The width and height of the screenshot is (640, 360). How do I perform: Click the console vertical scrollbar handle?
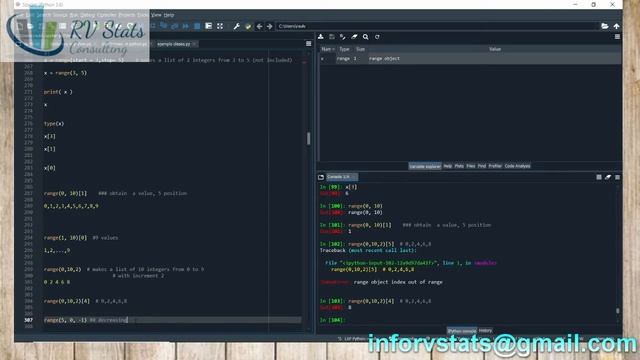(x=618, y=311)
